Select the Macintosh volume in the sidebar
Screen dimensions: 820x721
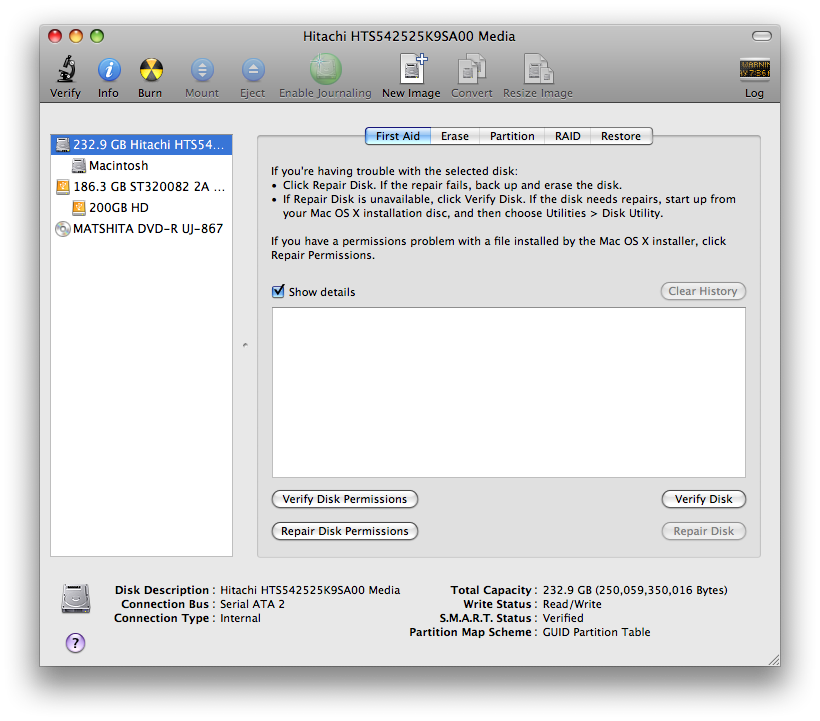(x=141, y=166)
